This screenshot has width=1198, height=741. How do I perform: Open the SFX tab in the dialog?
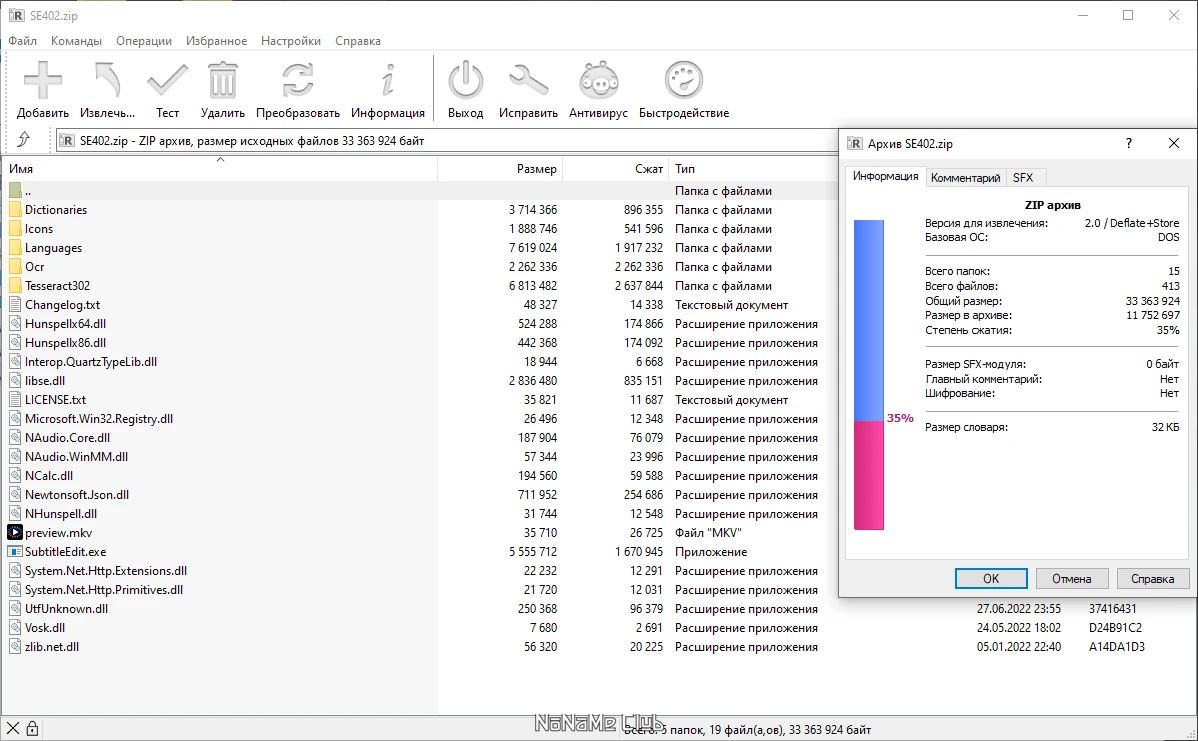(x=1023, y=177)
